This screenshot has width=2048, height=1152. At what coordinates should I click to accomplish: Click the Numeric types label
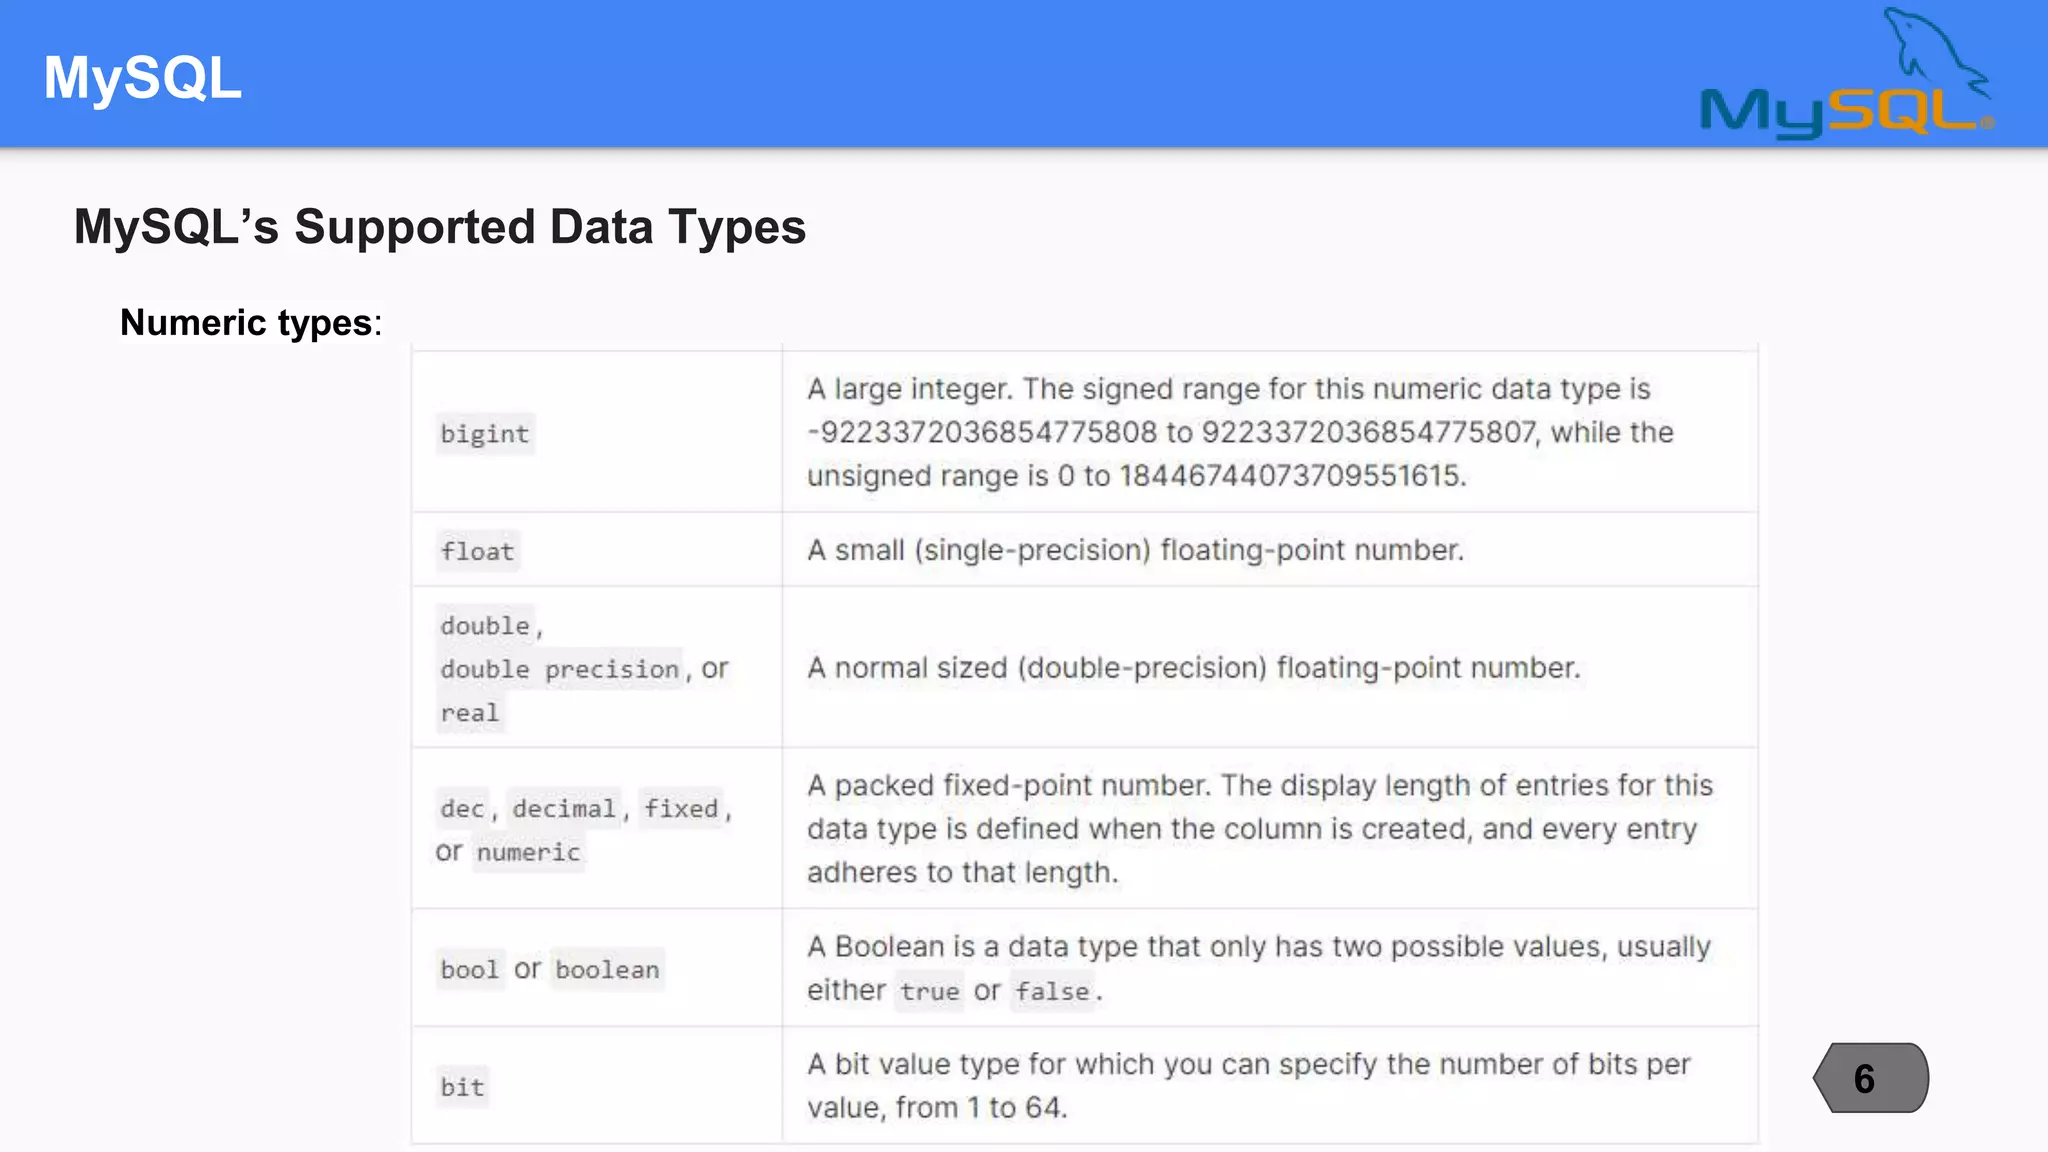coord(251,323)
